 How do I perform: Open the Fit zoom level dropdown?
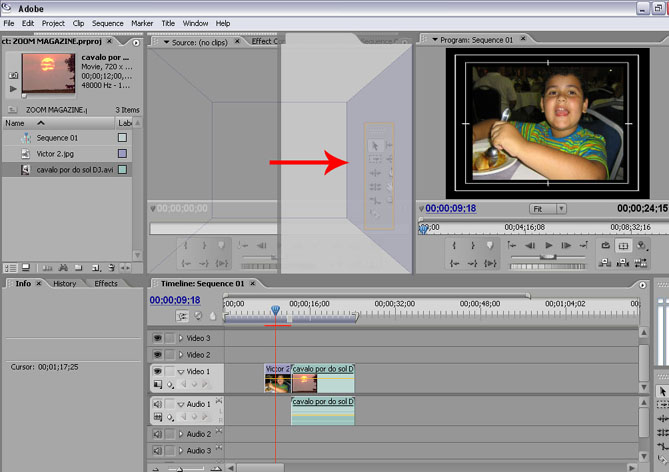click(547, 209)
